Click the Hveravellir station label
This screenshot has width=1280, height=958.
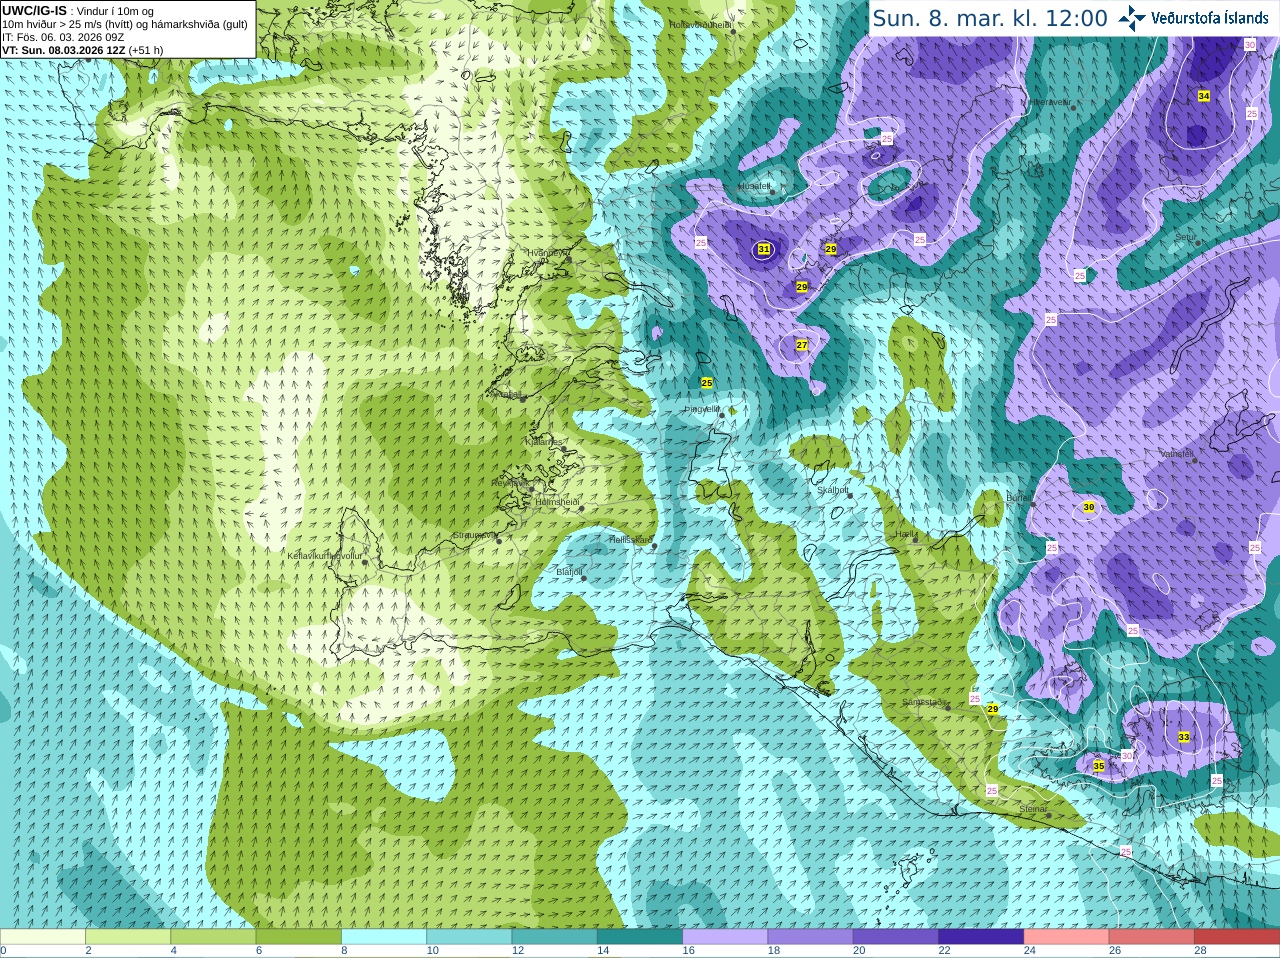(1045, 102)
